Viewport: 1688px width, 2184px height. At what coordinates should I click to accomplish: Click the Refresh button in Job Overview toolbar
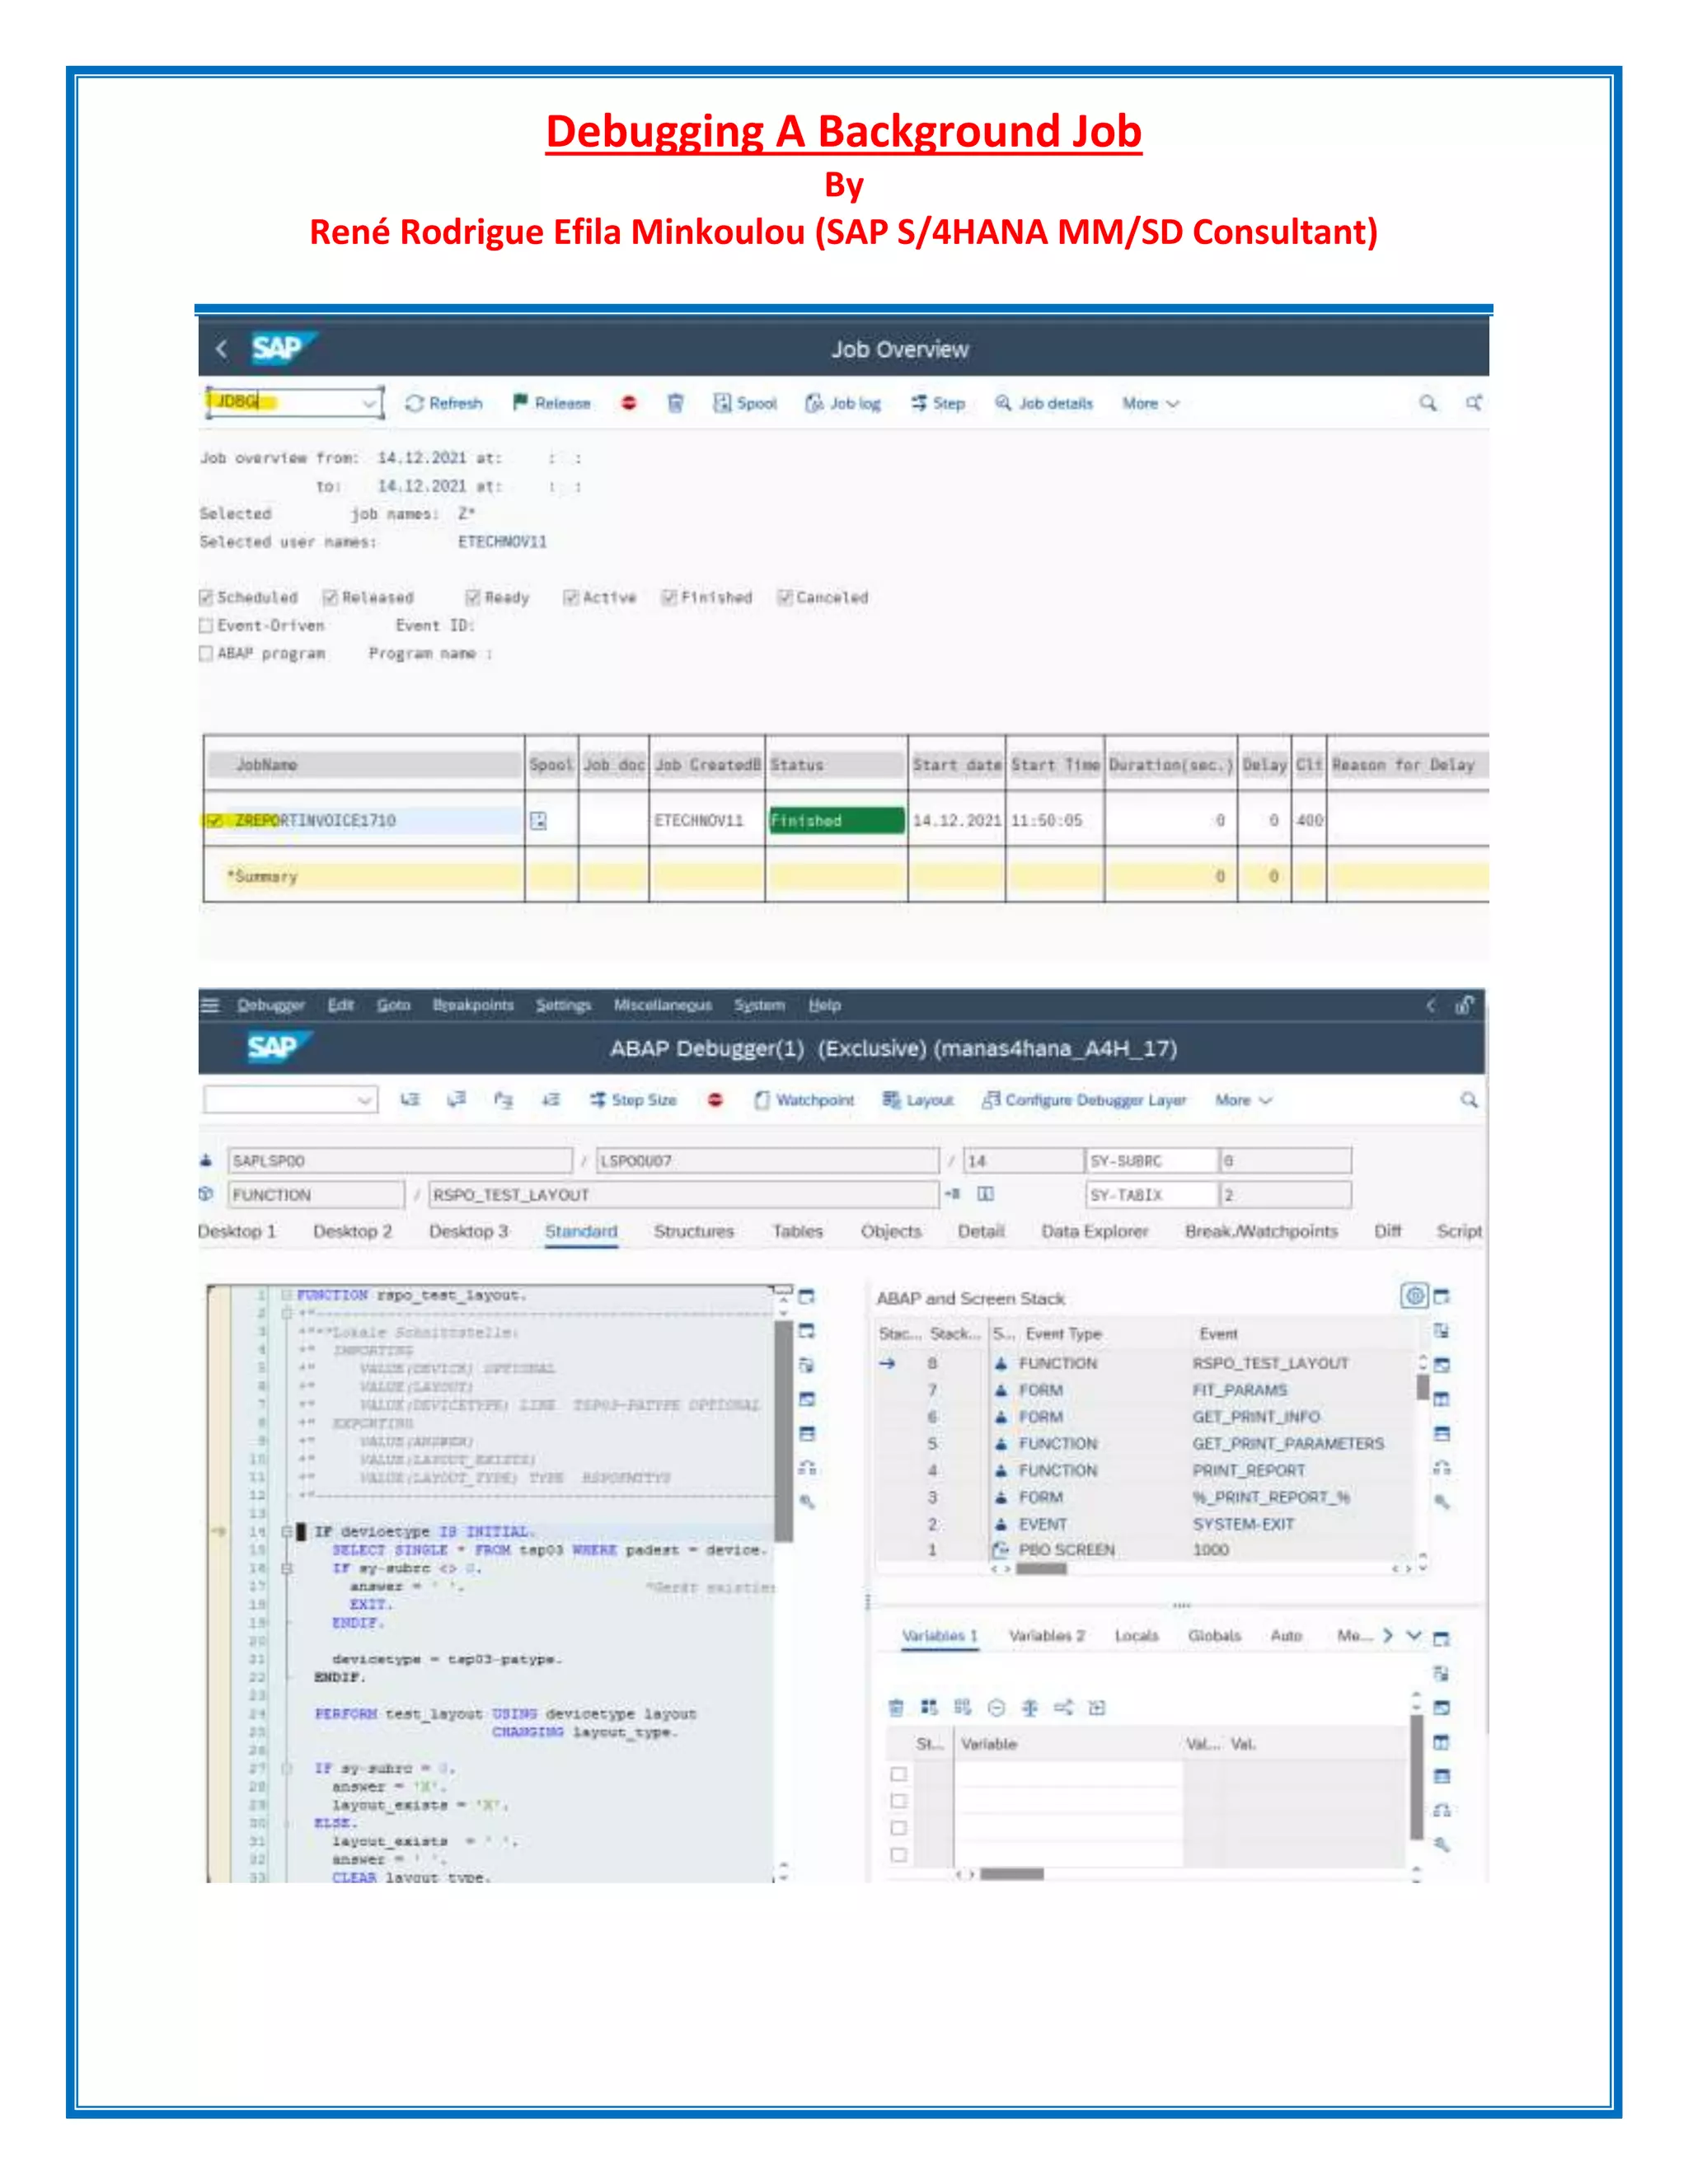click(x=444, y=403)
